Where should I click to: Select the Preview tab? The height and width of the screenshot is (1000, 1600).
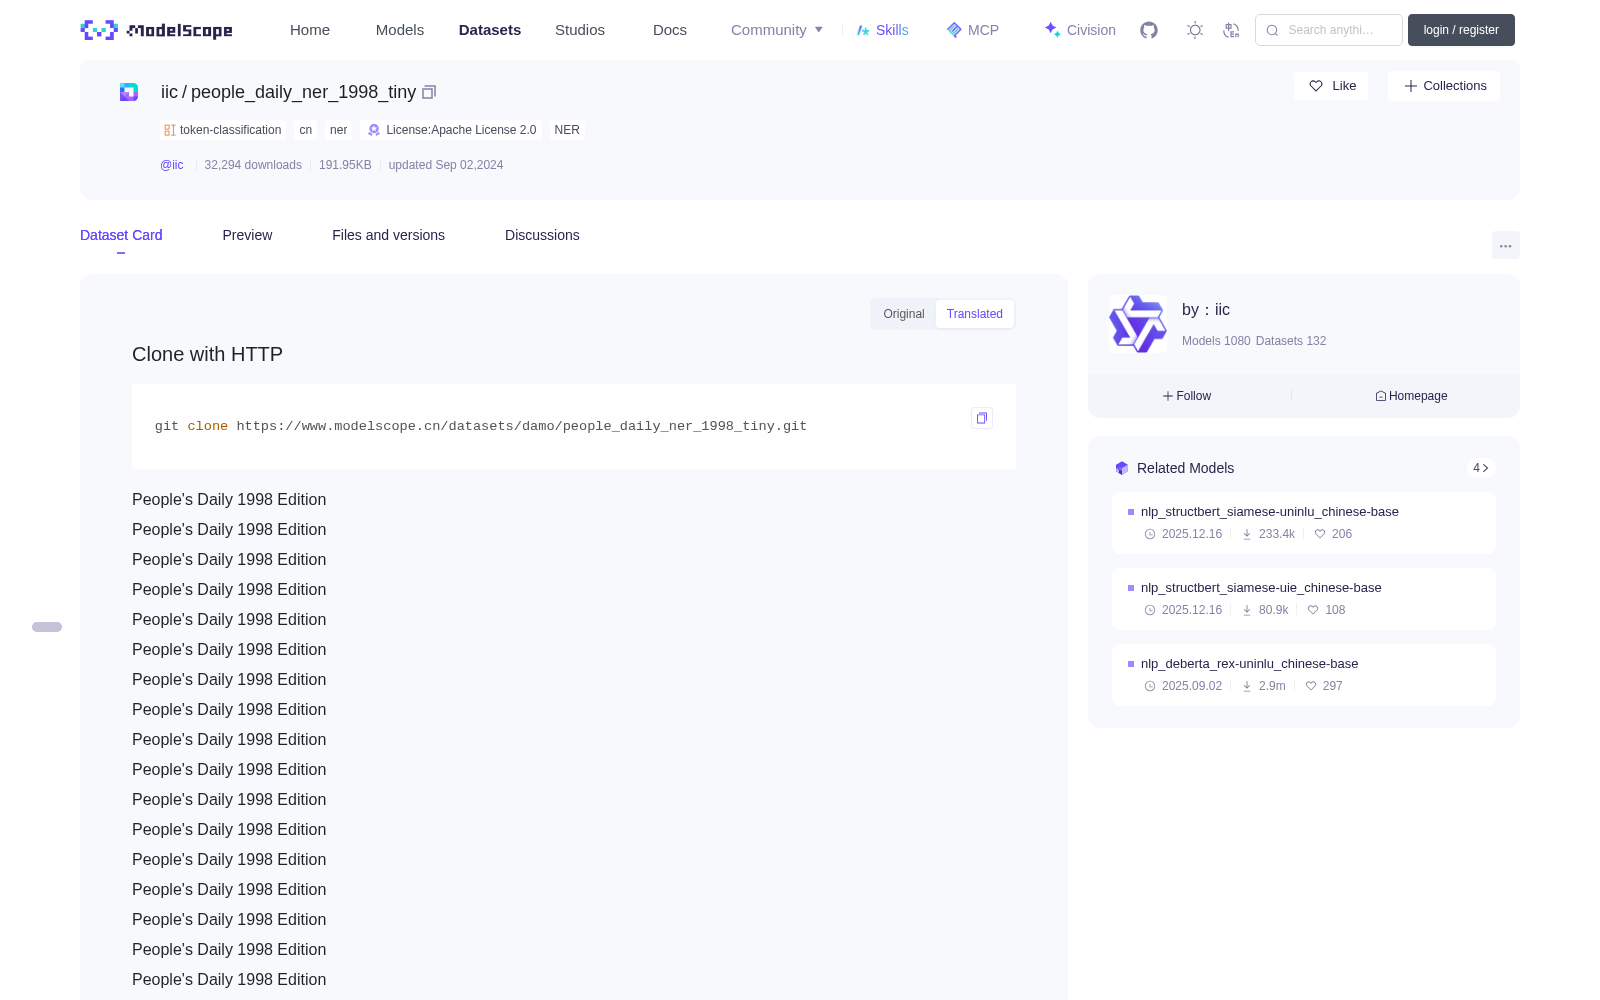click(247, 235)
